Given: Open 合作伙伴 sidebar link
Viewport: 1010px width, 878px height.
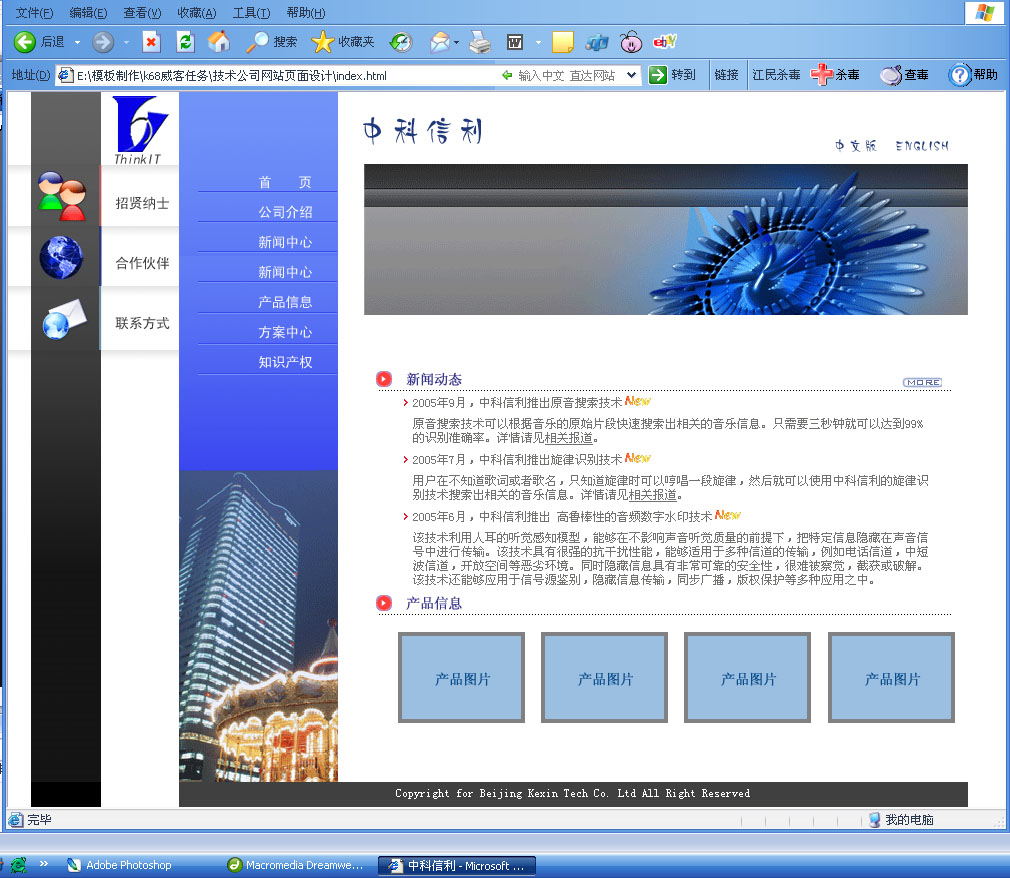Looking at the screenshot, I should coord(142,263).
